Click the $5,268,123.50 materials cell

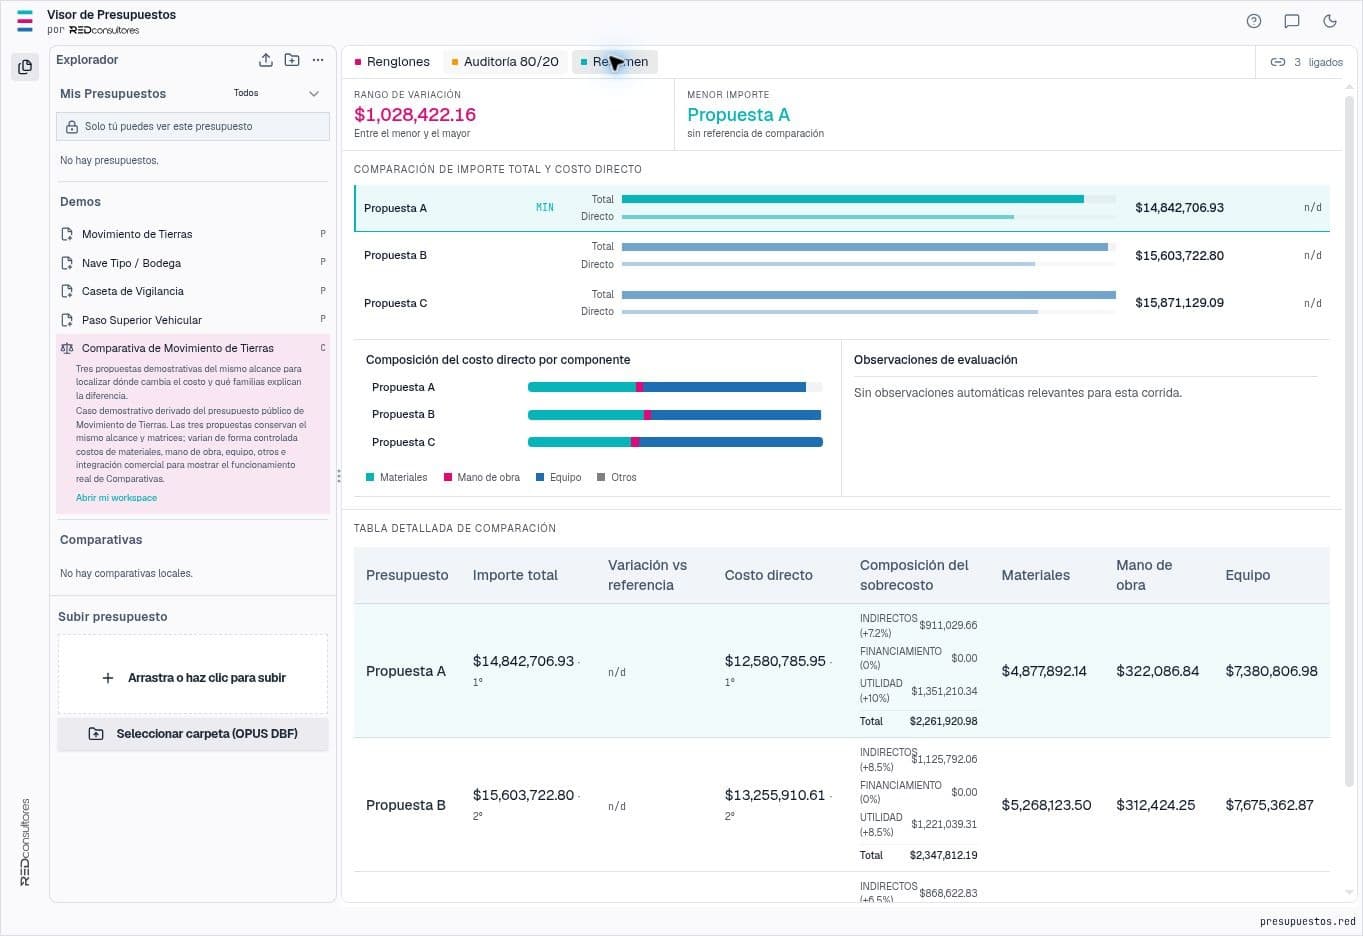(1047, 805)
